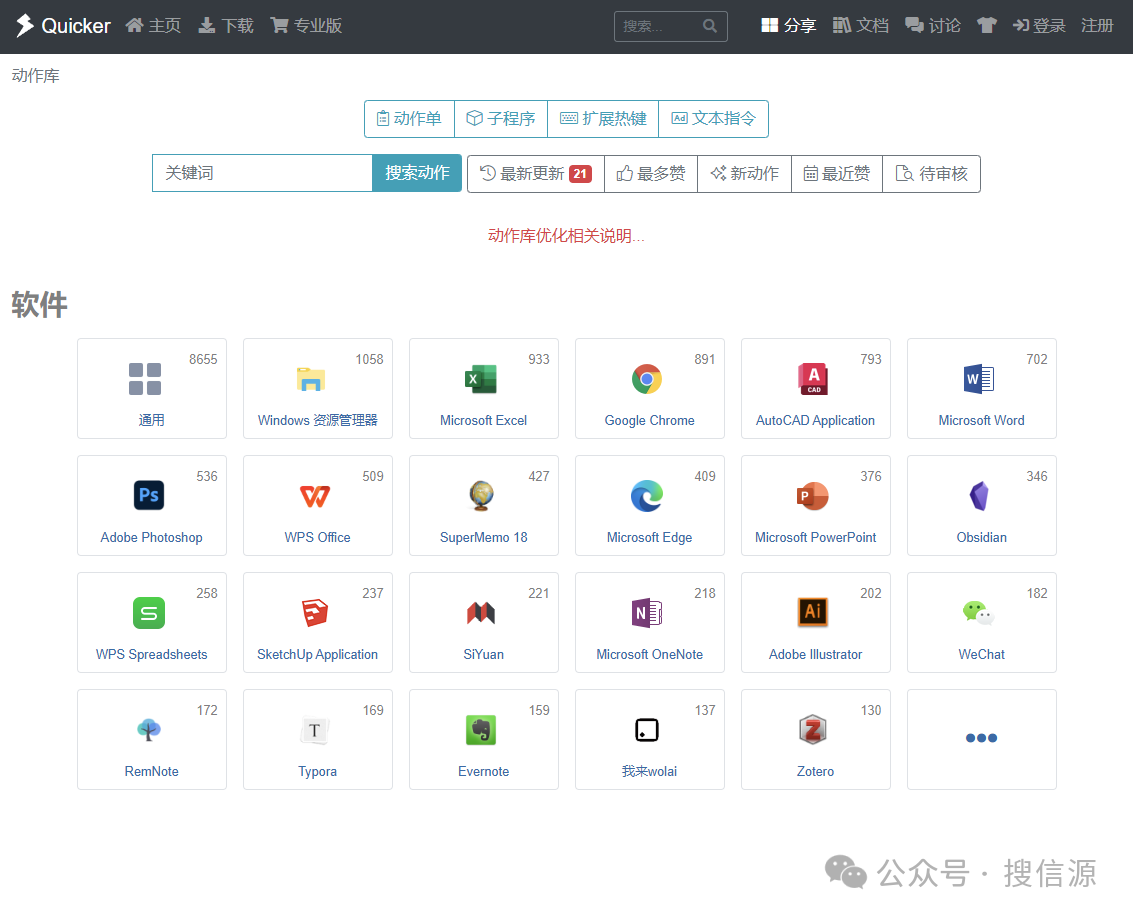Open Windows 资源管理器 folder icon
The width and height of the screenshot is (1133, 918).
pyautogui.click(x=311, y=379)
